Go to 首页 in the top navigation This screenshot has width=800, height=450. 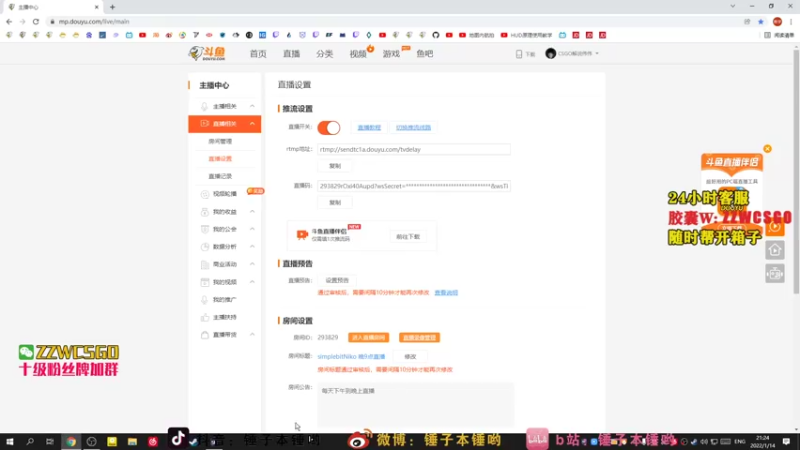pyautogui.click(x=258, y=54)
